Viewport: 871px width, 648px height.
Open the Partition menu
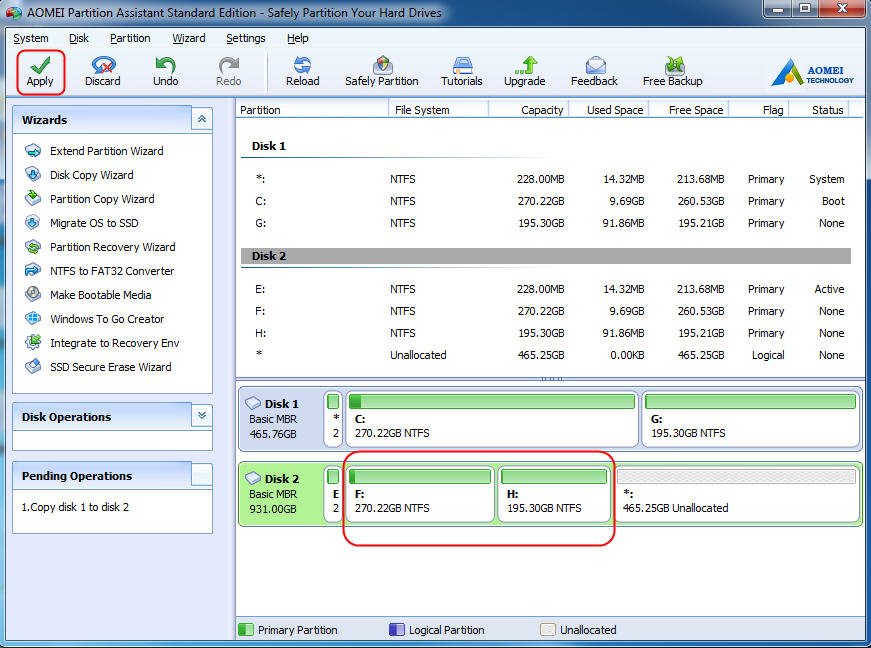click(x=130, y=38)
